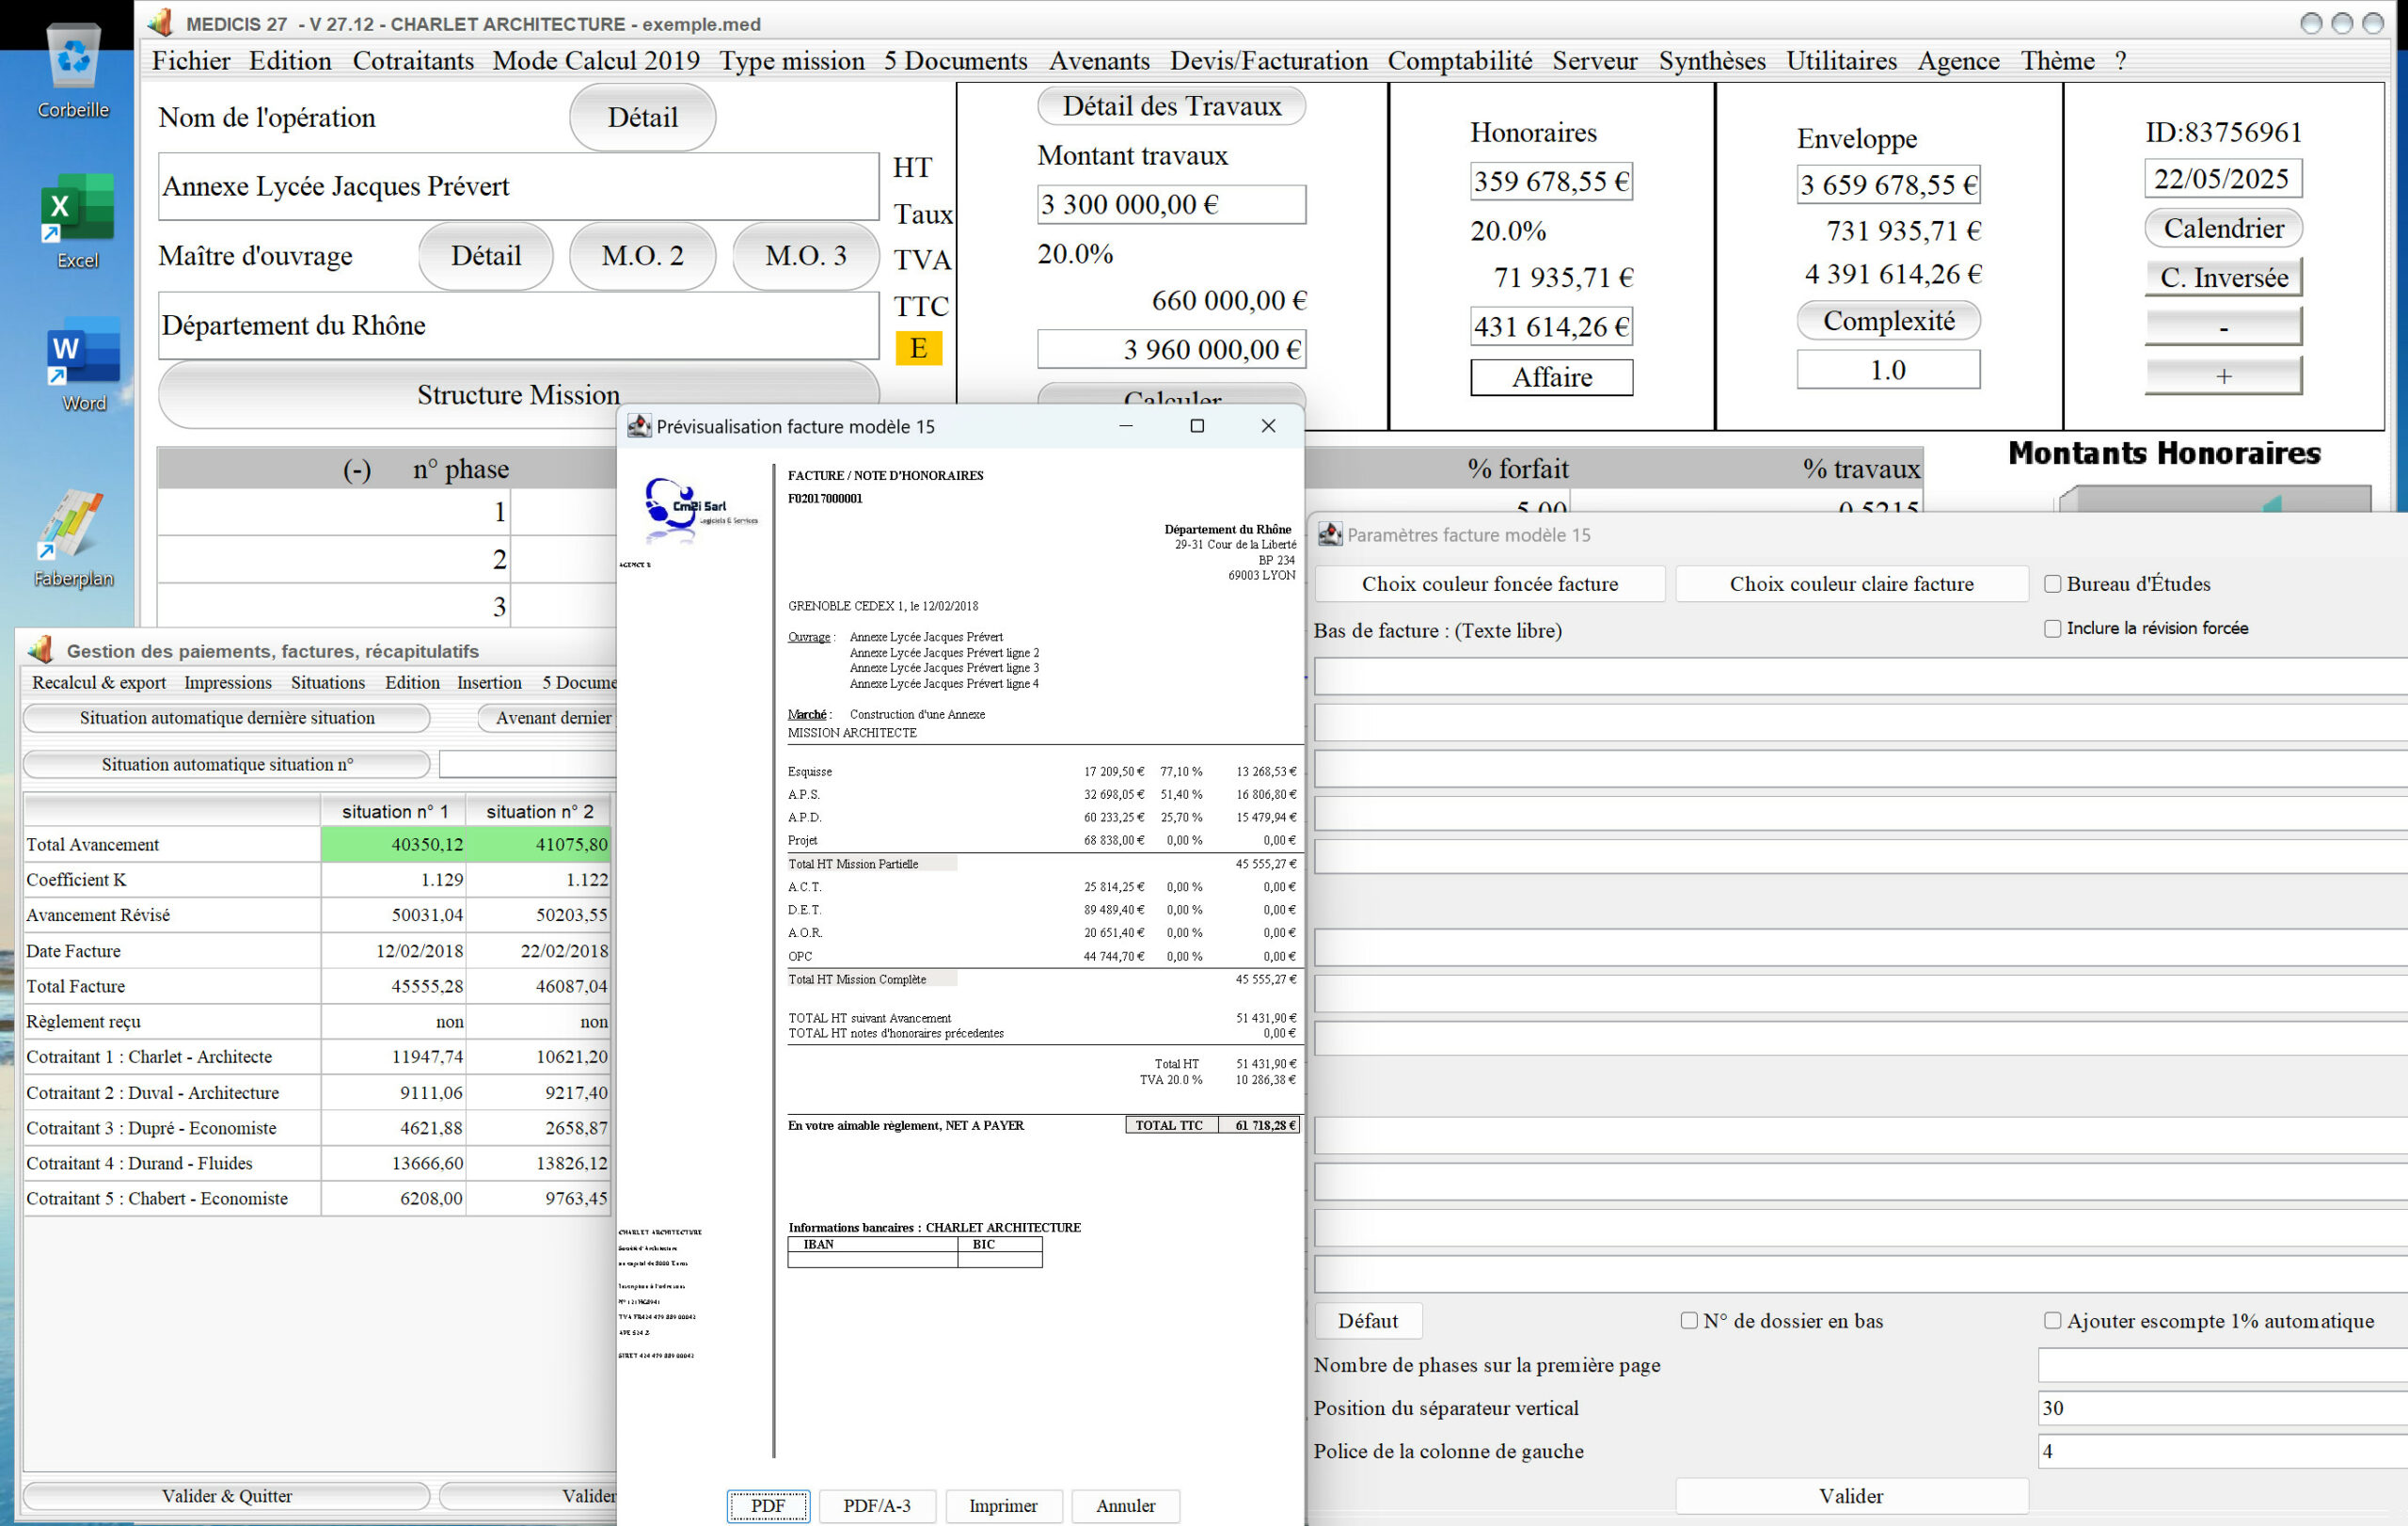The image size is (2408, 1526).
Task: Click the Montant travaux 3 300 000,00 € field
Action: tap(1171, 204)
